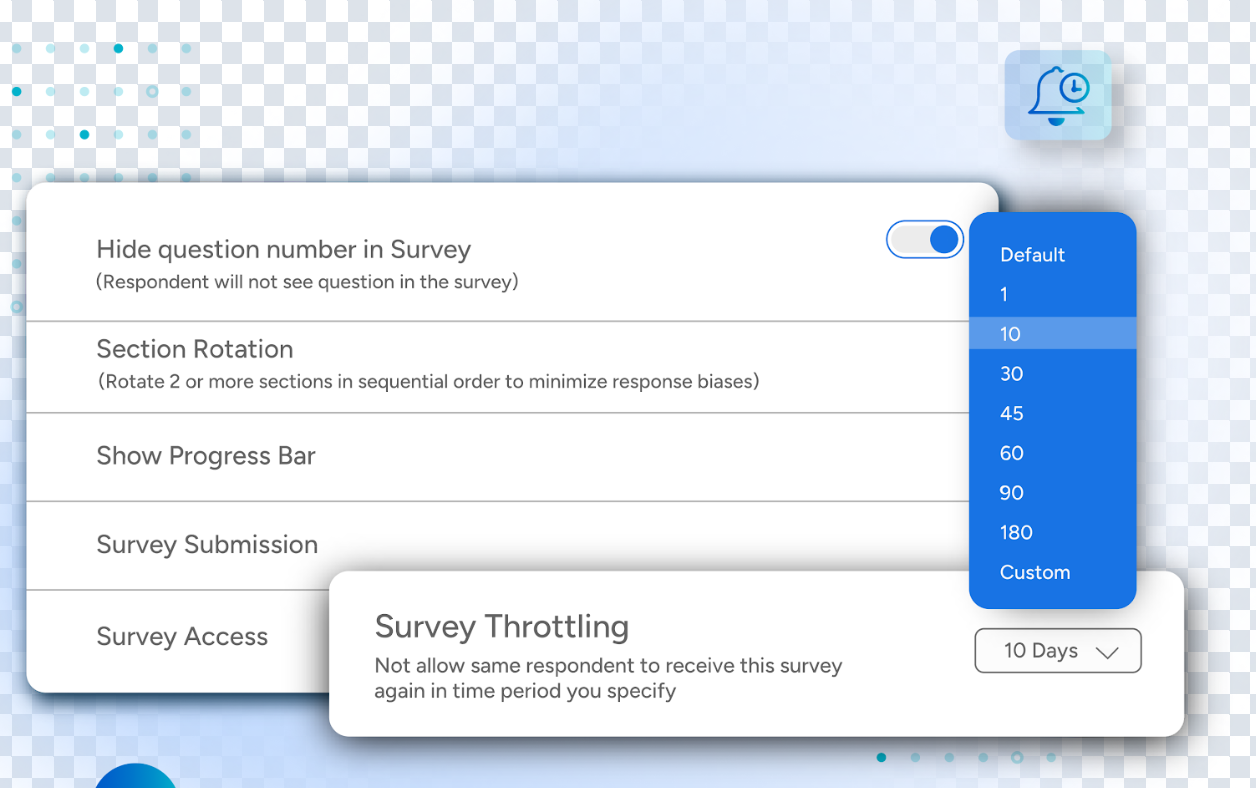Pick 90 in the throttling duration list
This screenshot has width=1256, height=788.
[1011, 492]
